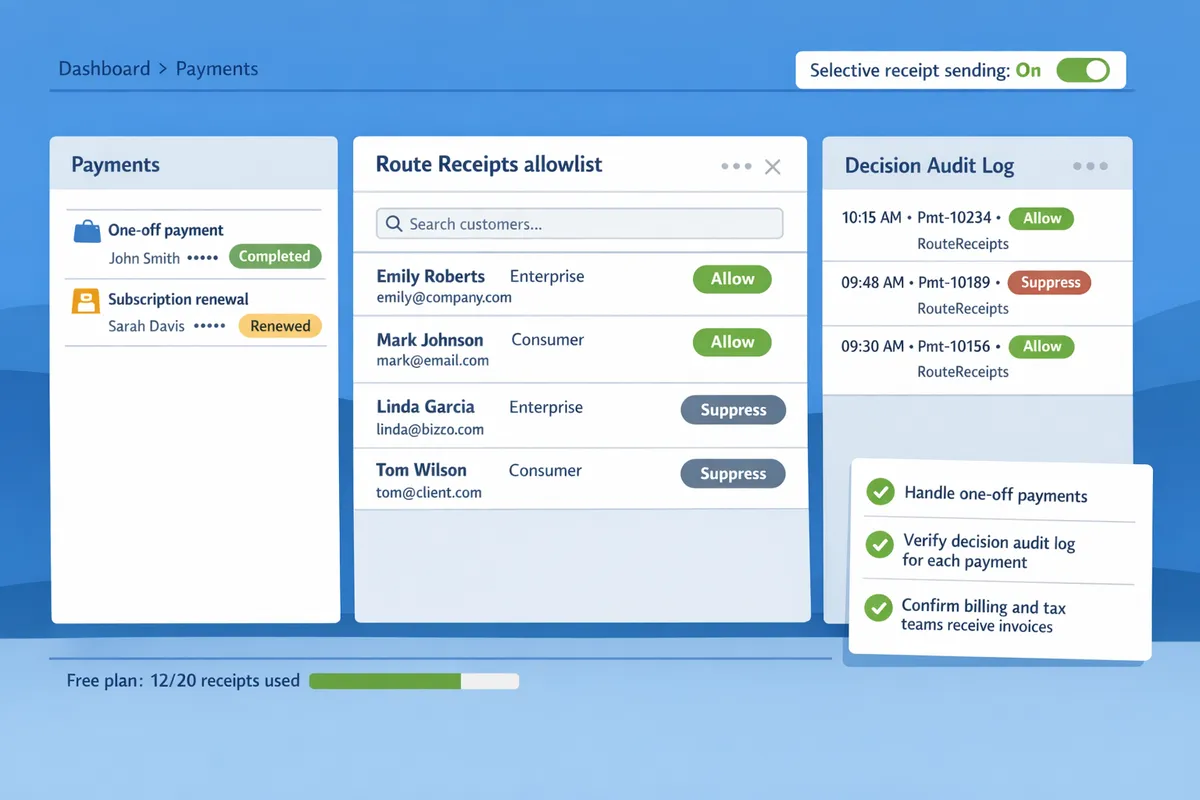This screenshot has width=1200, height=800.
Task: Open the Route Receipts allowlist options menu
Action: [735, 166]
